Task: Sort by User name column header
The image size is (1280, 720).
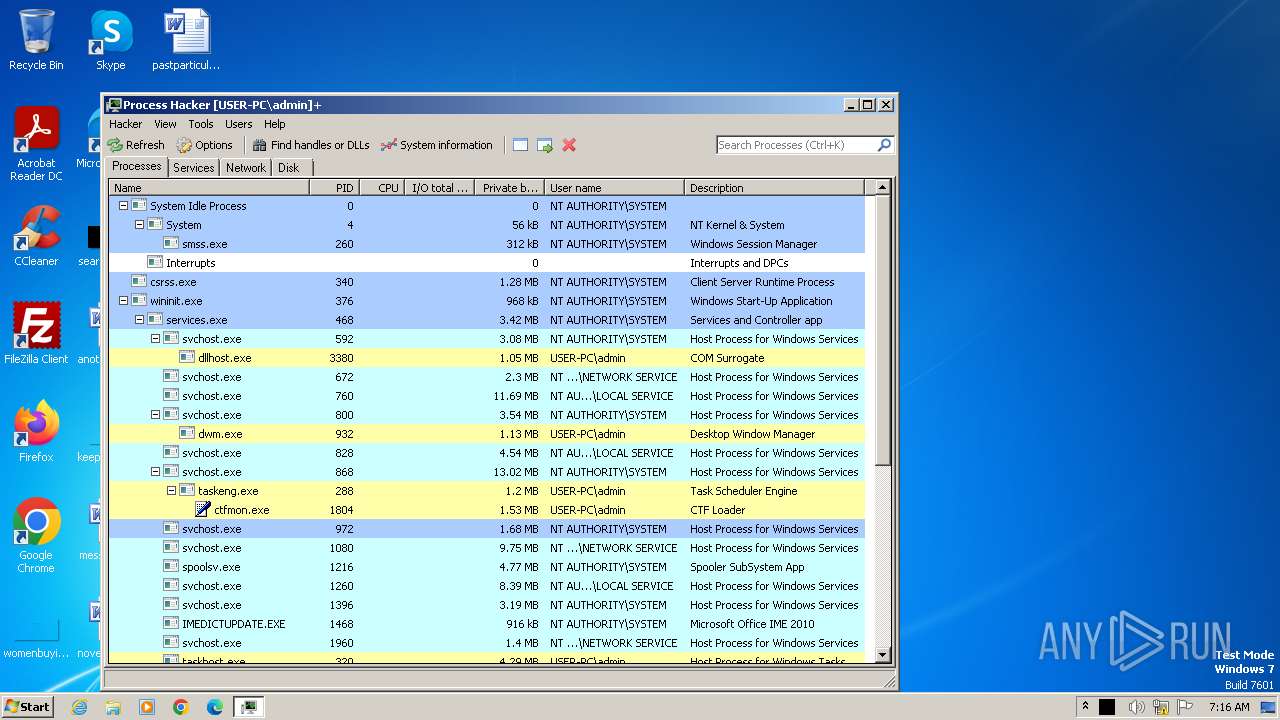Action: tap(614, 188)
